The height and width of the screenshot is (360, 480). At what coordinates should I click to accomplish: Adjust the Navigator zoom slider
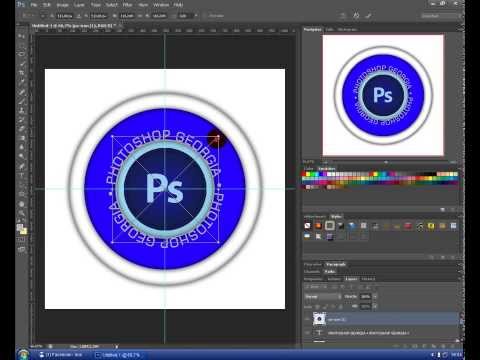coord(386,162)
